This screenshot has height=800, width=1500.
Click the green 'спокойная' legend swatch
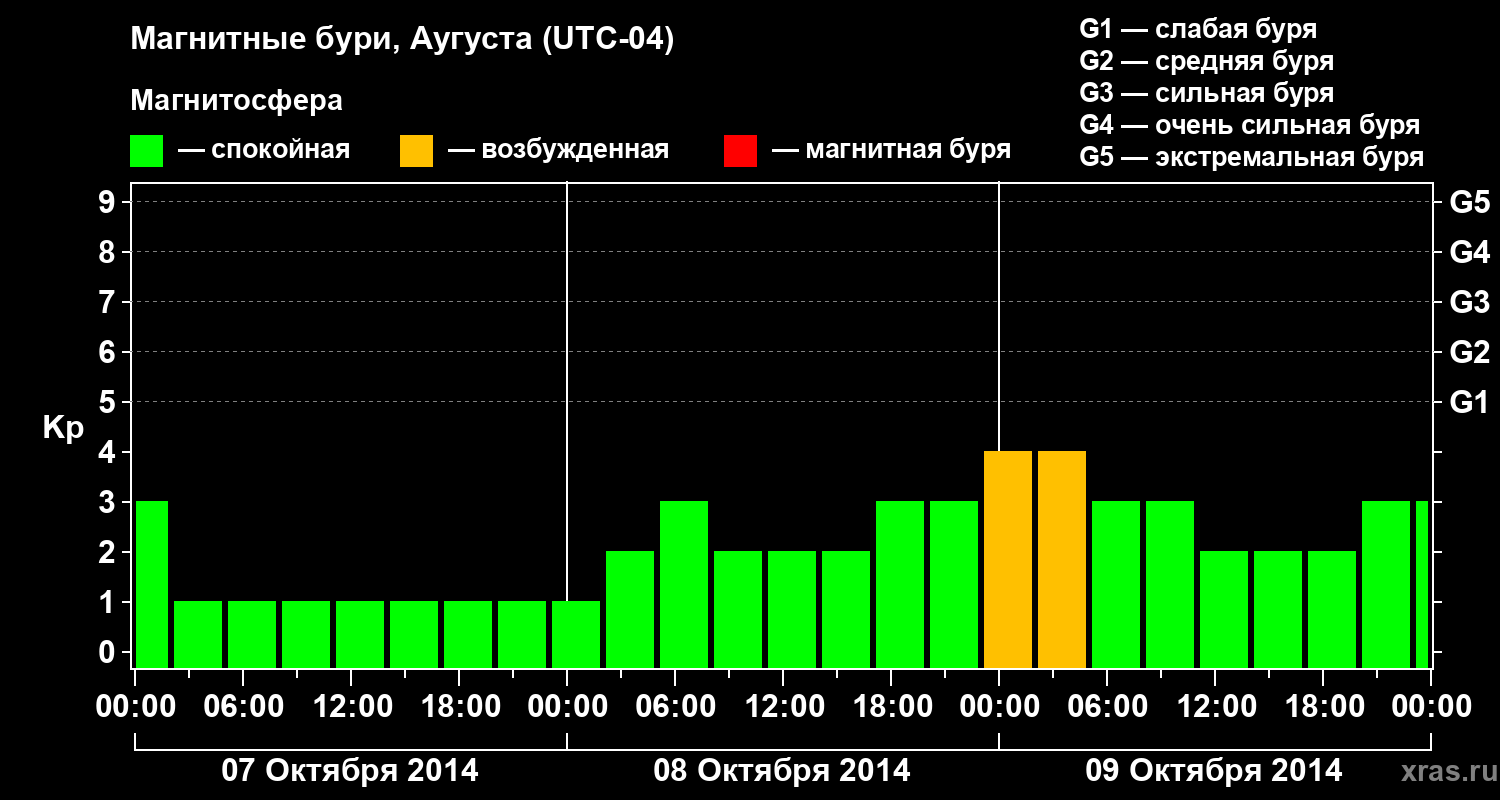147,151
